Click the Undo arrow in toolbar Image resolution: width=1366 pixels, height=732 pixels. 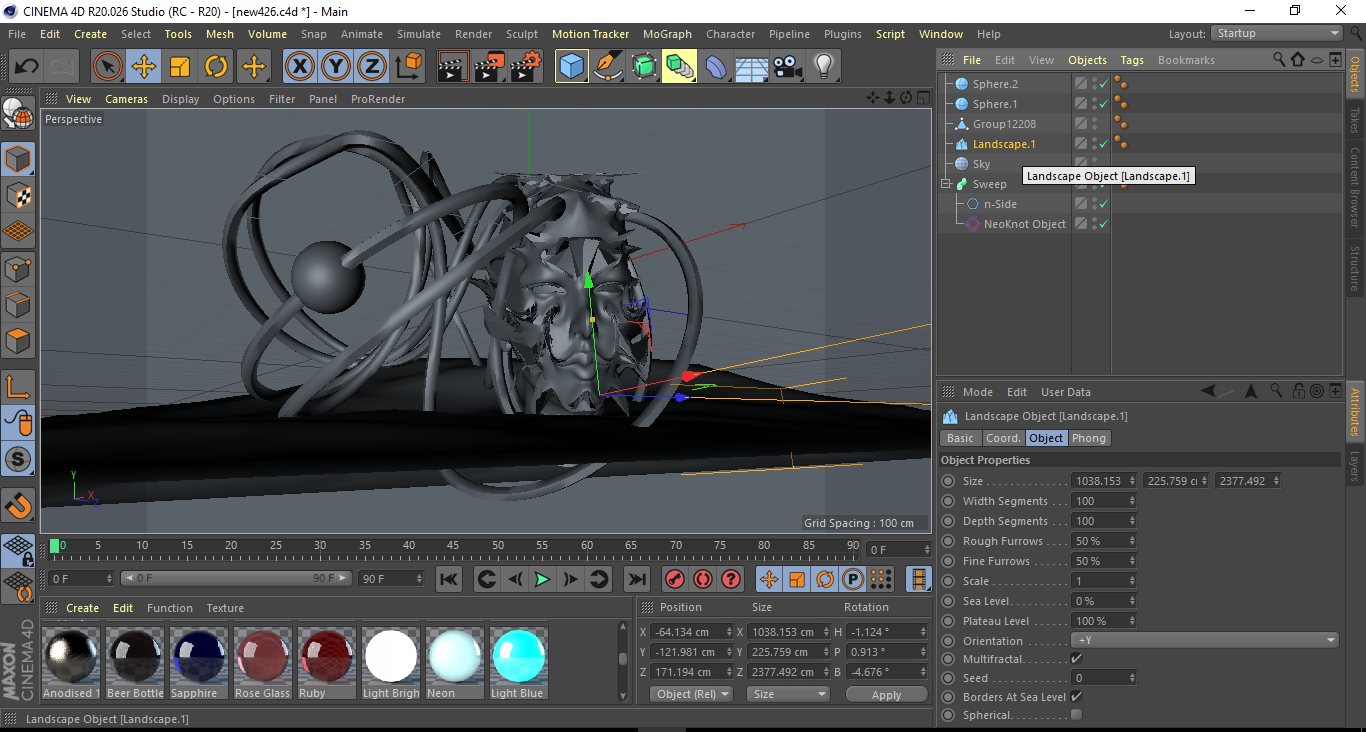(27, 67)
